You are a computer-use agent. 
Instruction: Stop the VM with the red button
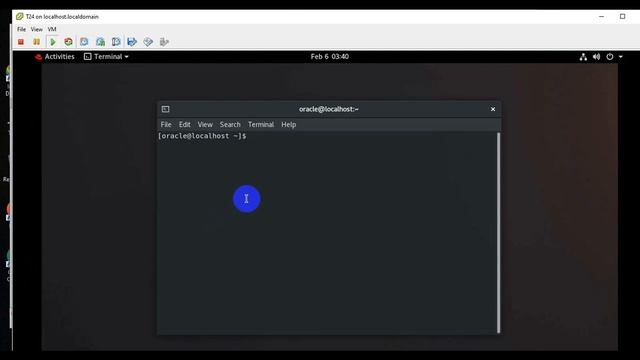click(21, 42)
